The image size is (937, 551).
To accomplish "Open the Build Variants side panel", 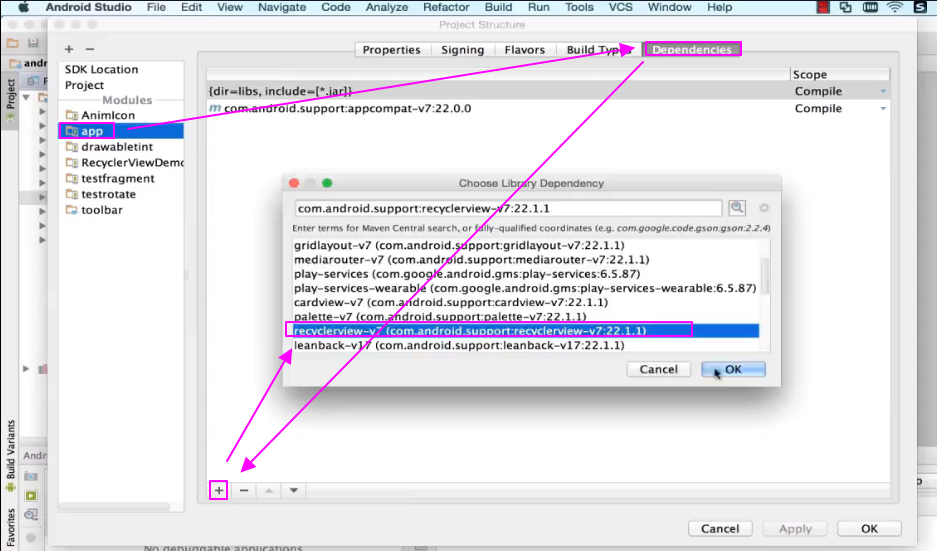I will pos(10,454).
